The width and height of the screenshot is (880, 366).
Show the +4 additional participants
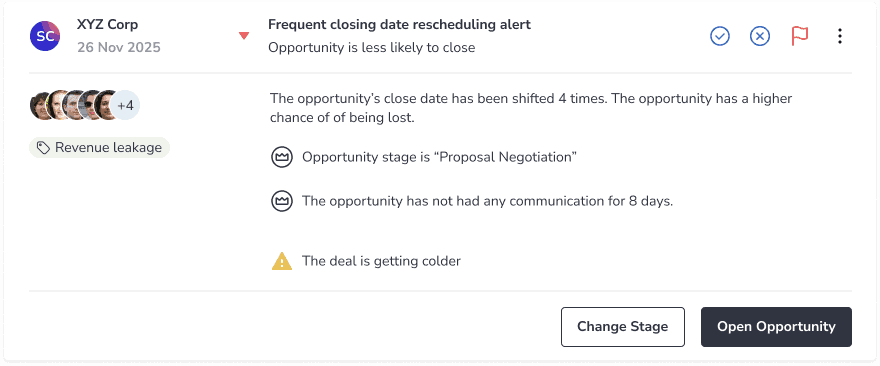coord(125,106)
